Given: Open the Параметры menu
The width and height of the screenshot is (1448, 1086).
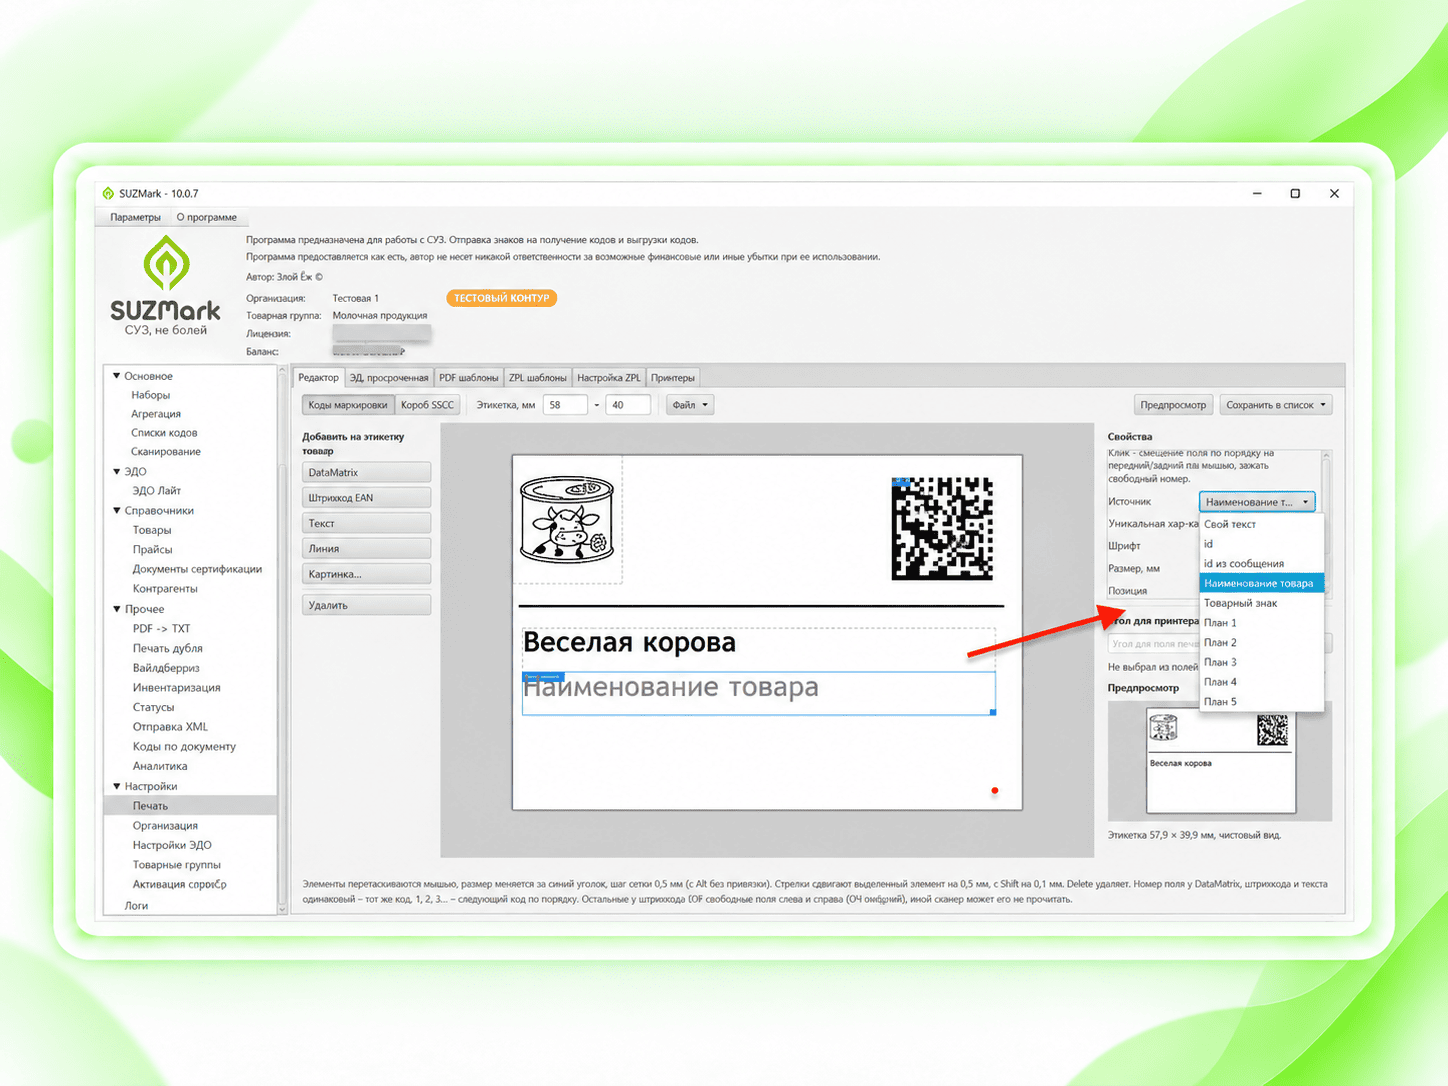Looking at the screenshot, I should [x=135, y=217].
